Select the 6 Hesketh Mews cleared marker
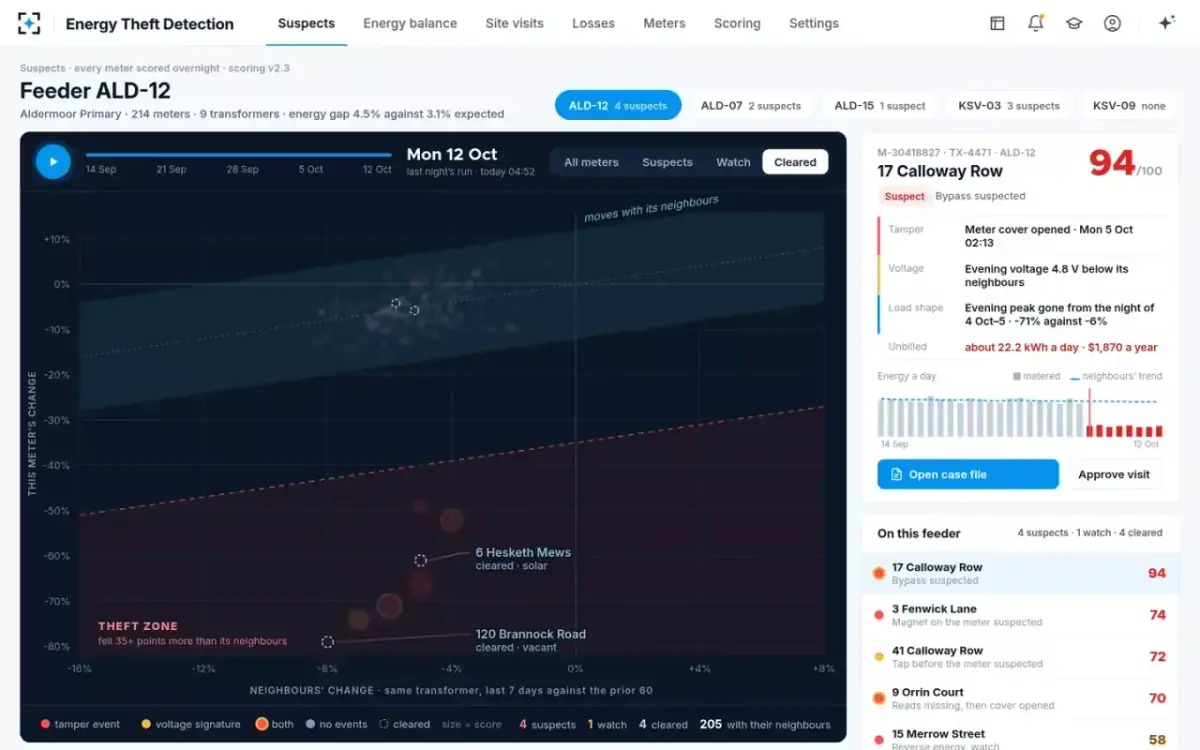The height and width of the screenshot is (750, 1200). point(421,560)
